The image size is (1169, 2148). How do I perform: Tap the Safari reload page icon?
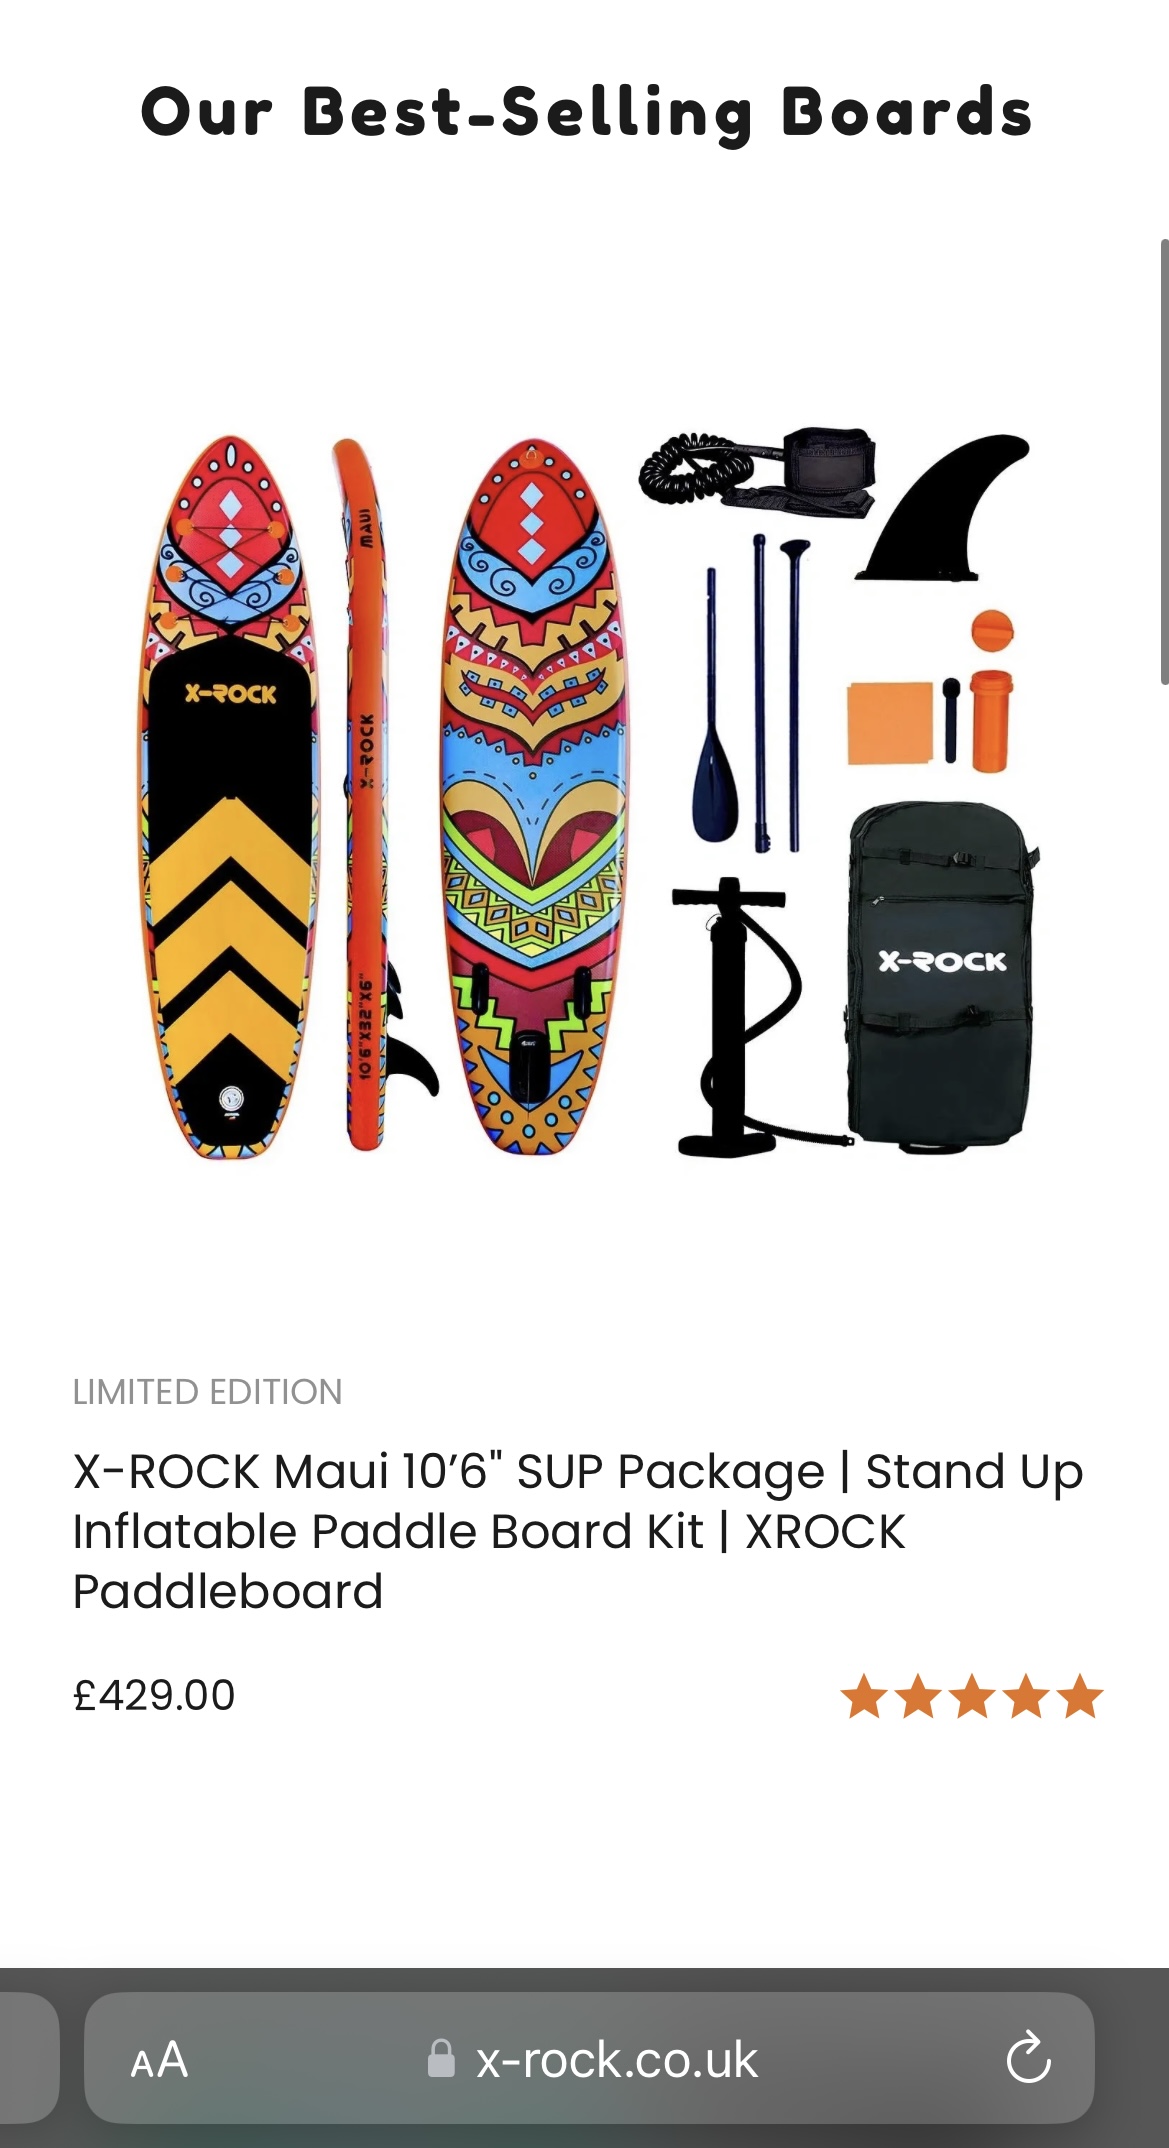(x=1028, y=2057)
